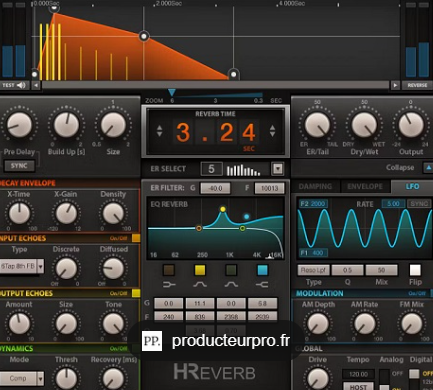Click the envelope start handle at bottom left
Image resolution: width=433 pixels, height=390 pixels.
tap(35, 74)
